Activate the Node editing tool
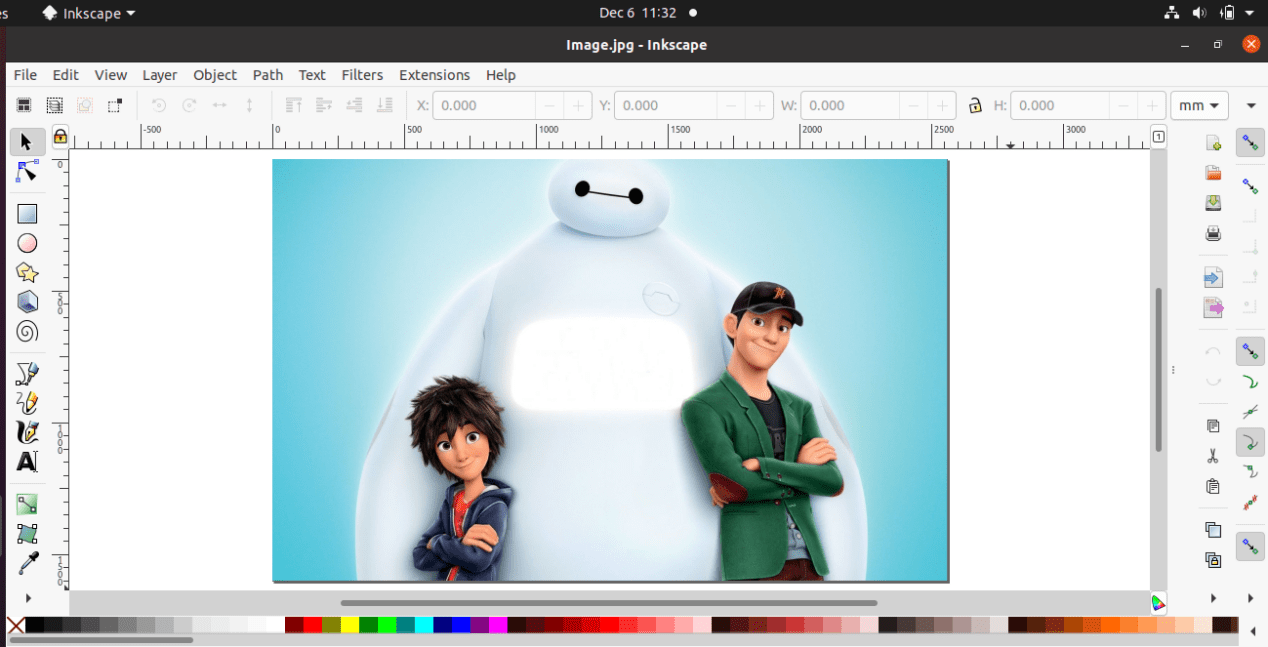1268x647 pixels. [x=27, y=172]
